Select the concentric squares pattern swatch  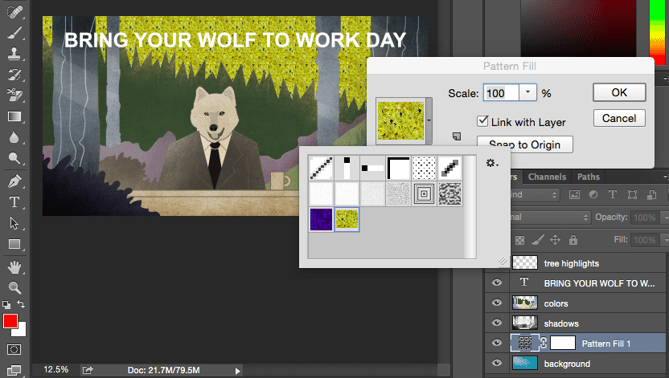click(x=424, y=194)
